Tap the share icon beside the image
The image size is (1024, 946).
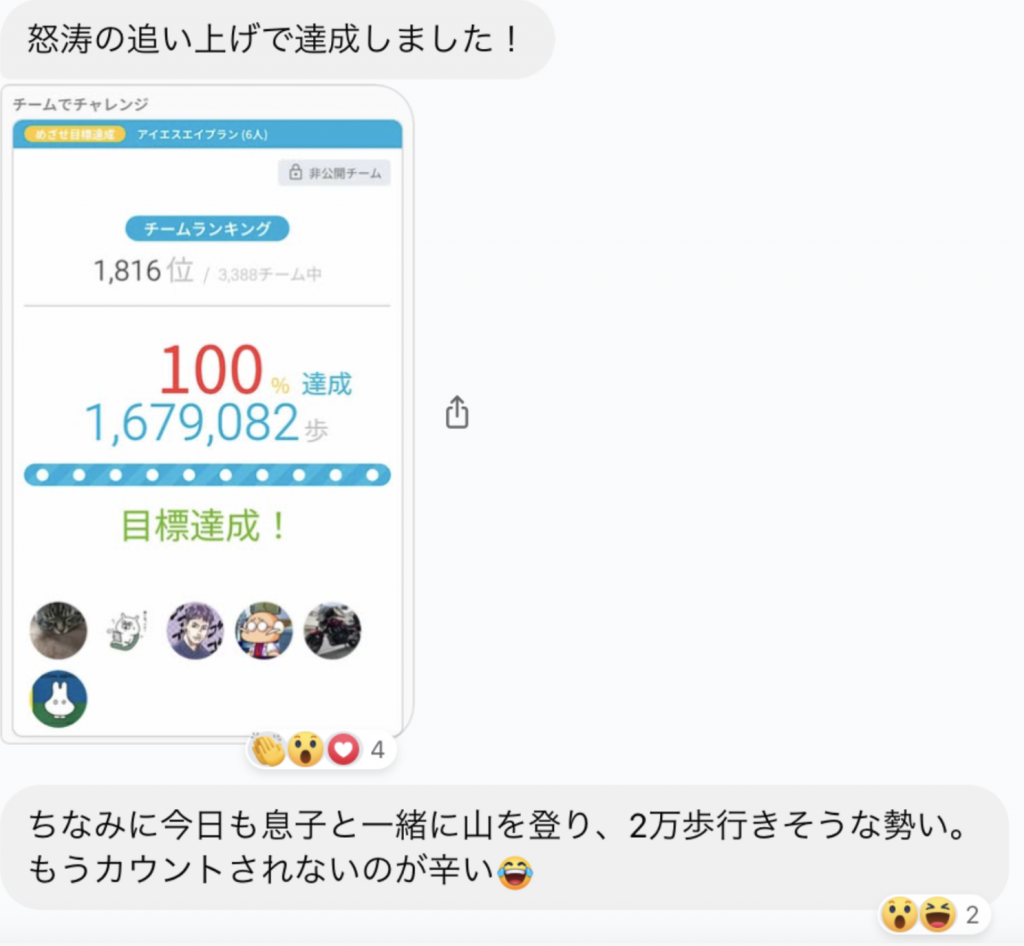coord(457,412)
